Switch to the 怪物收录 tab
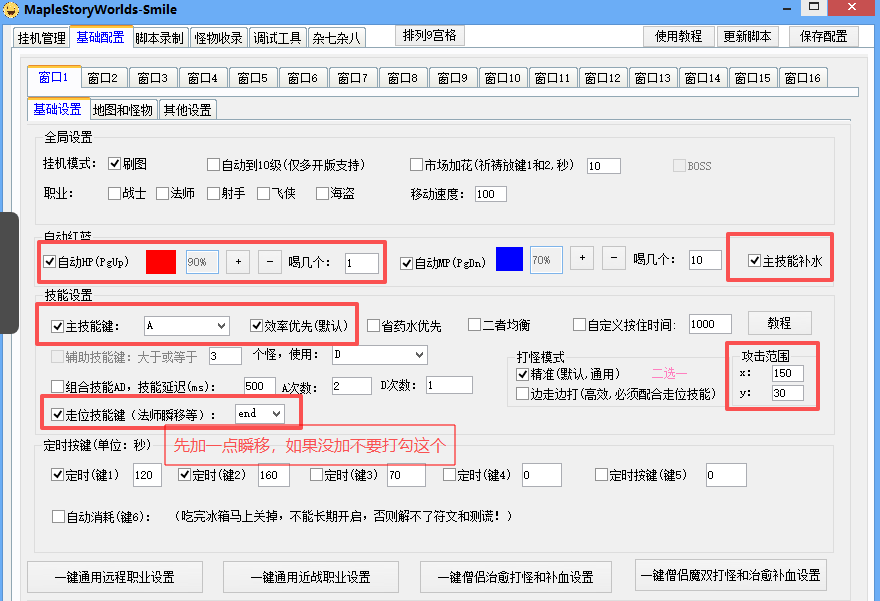 pyautogui.click(x=217, y=38)
